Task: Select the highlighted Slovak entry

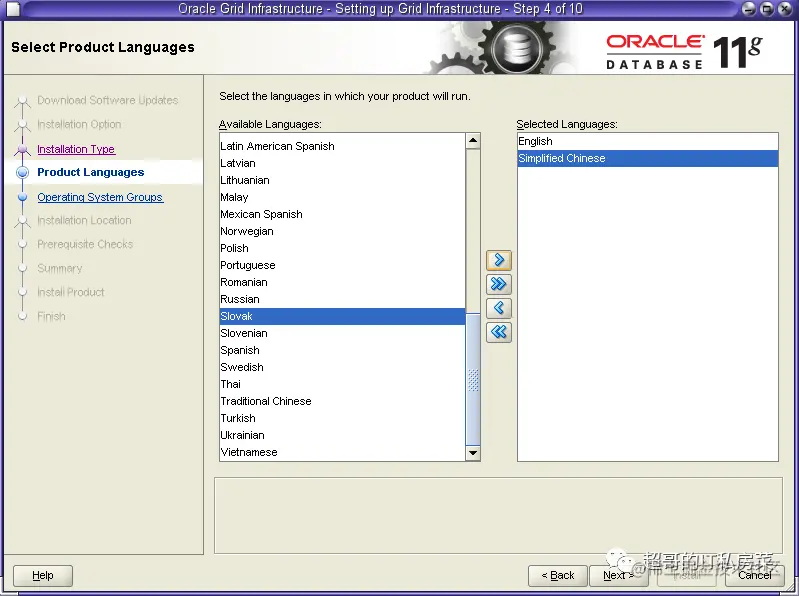Action: click(342, 316)
